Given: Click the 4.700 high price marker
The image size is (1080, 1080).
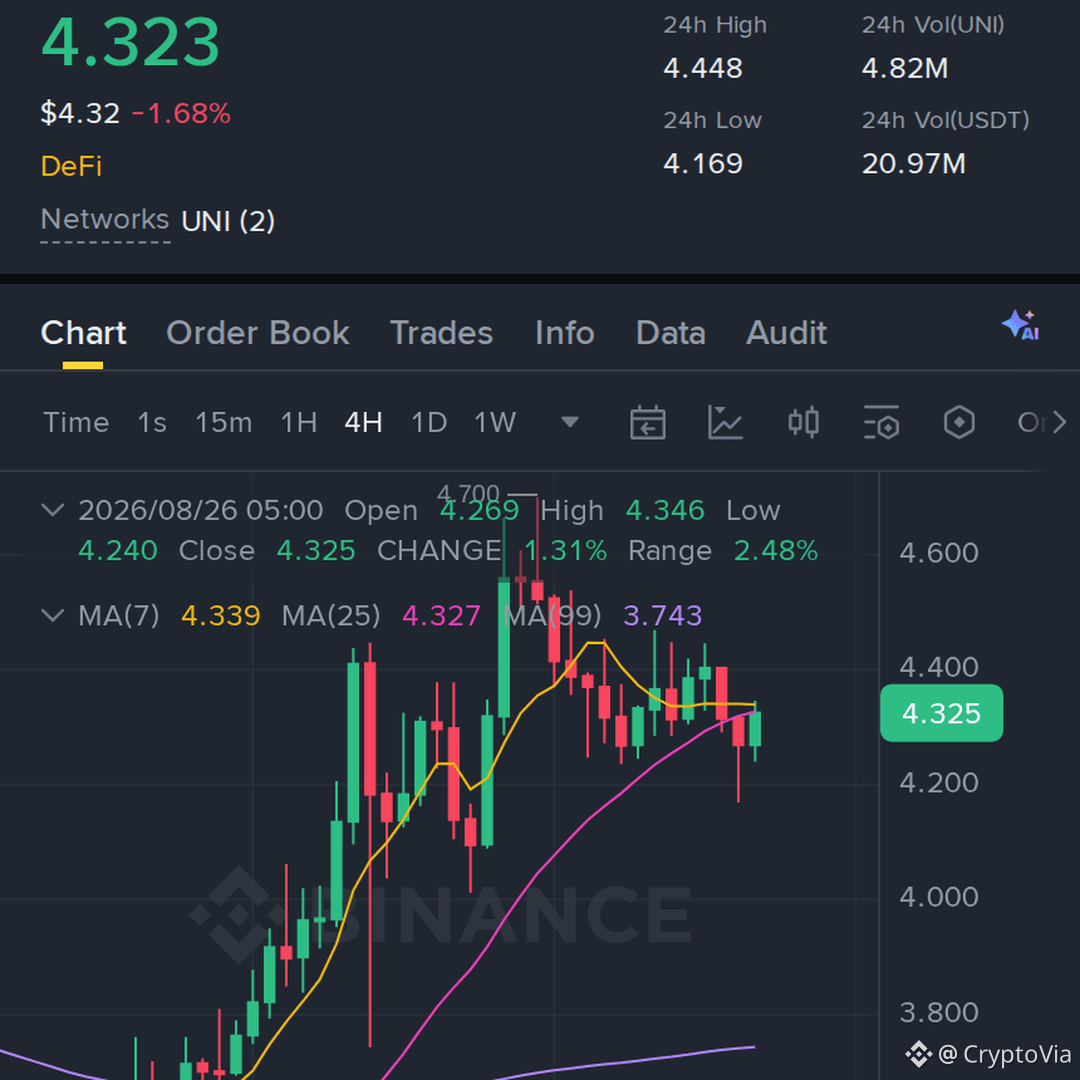Looking at the screenshot, I should coord(468,493).
